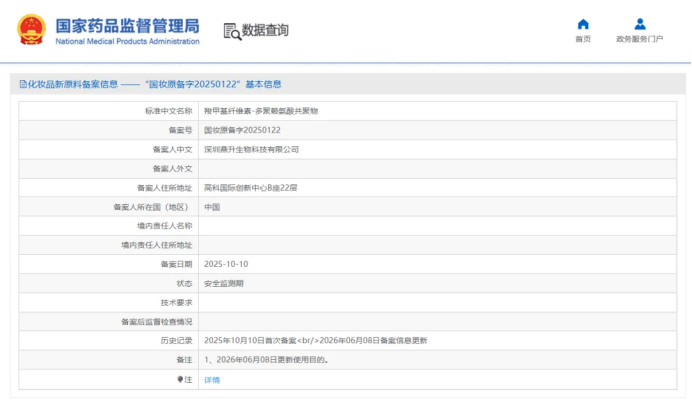Viewport: 692px width, 402px height.
Task: Click the data query magnifier icon
Action: point(232,31)
